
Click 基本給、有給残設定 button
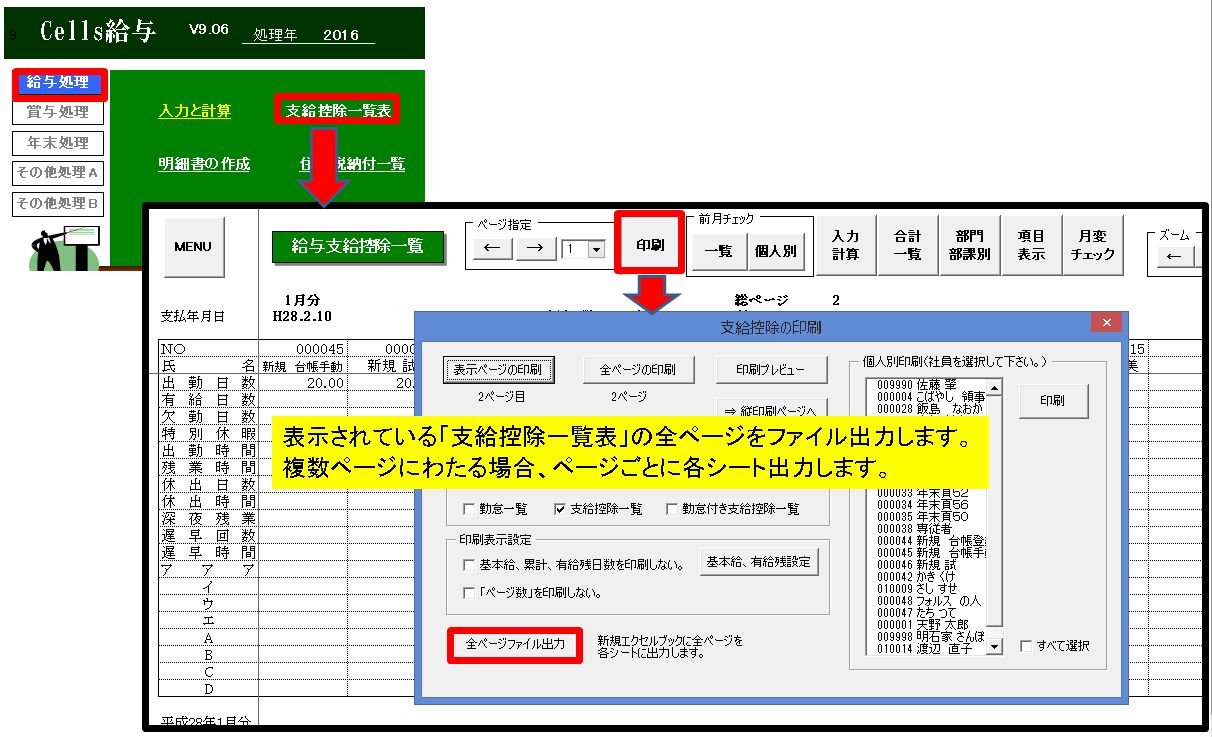point(759,562)
